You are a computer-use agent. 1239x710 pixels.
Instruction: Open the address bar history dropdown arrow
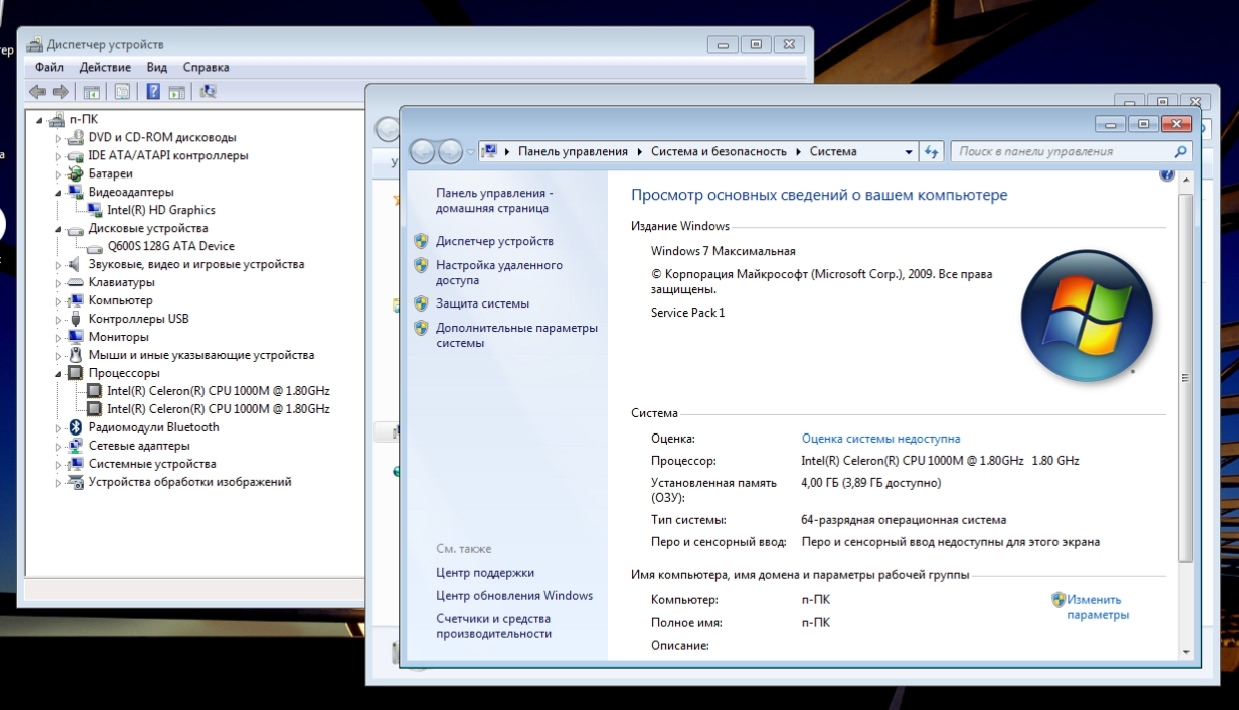908,152
